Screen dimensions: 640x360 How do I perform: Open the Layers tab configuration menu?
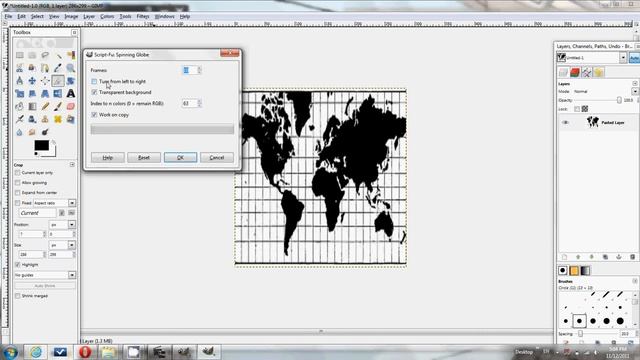[x=635, y=83]
